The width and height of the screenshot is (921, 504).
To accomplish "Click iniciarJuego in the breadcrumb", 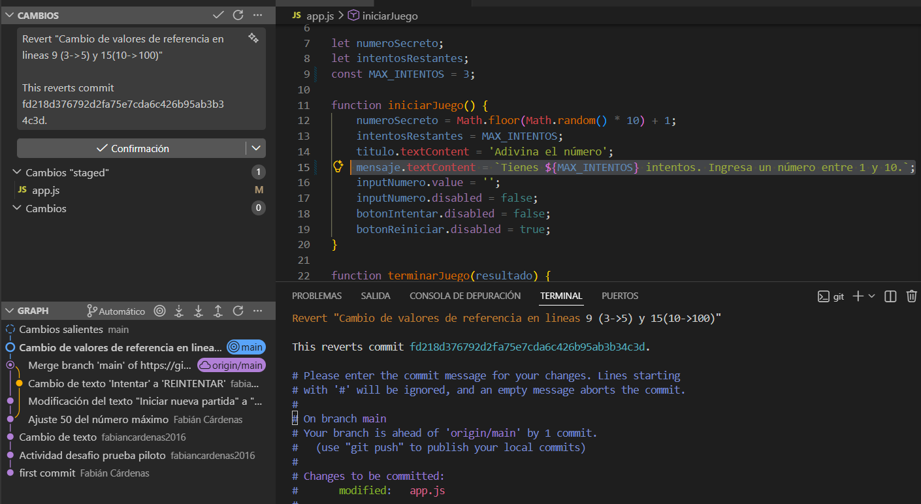I will [389, 16].
